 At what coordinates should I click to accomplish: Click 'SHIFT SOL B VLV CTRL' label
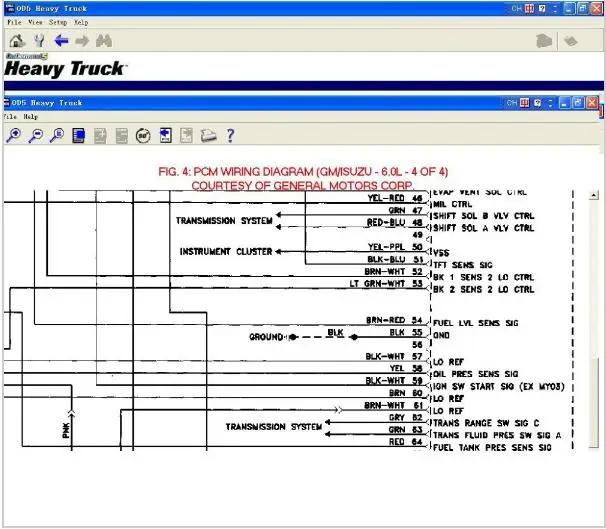483,216
